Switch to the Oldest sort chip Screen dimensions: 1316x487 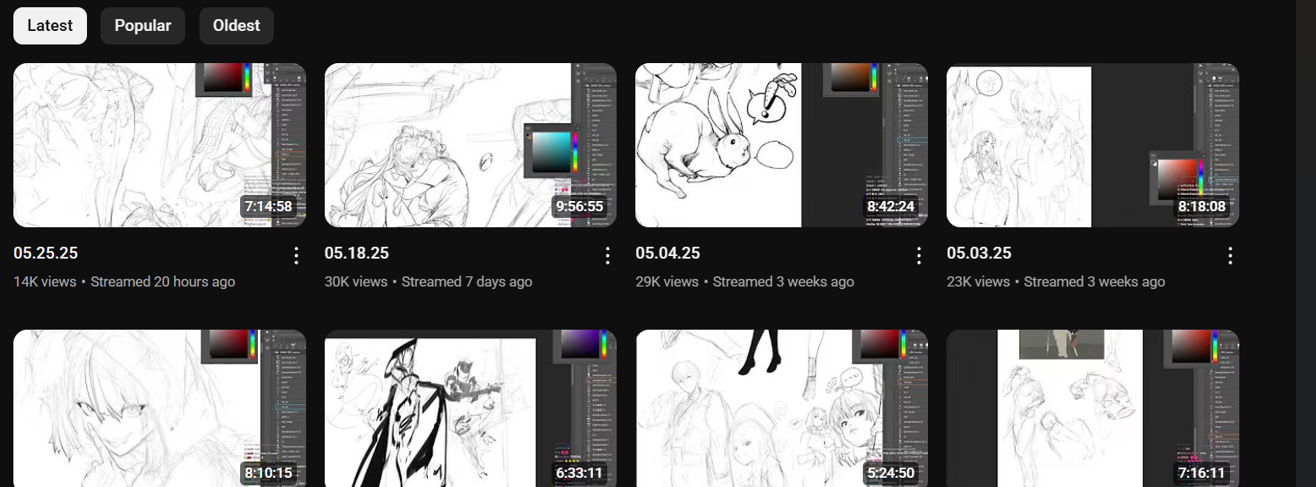pos(237,26)
